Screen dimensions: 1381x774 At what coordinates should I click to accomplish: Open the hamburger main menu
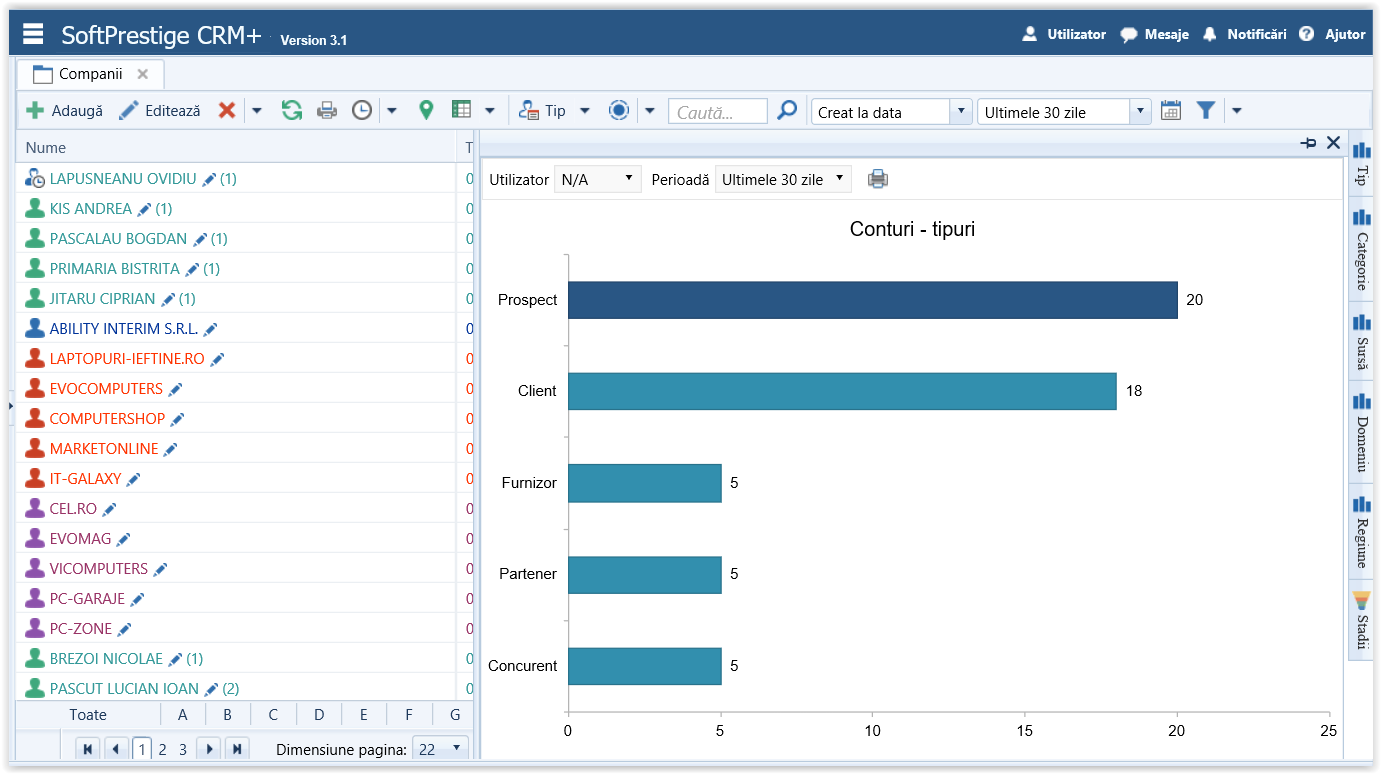[33, 34]
